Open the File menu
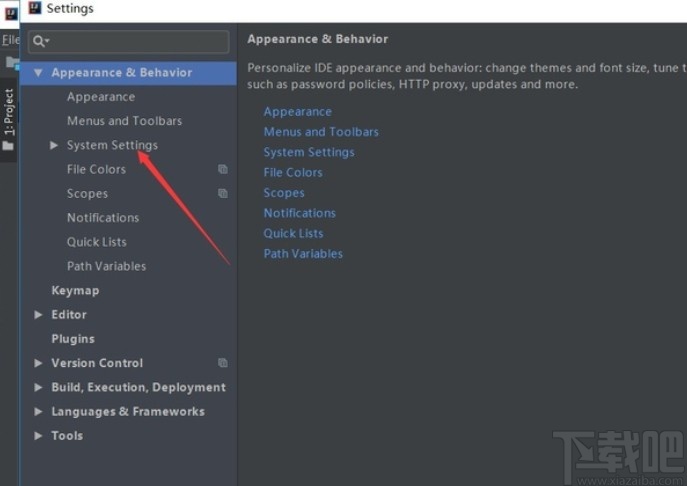This screenshot has width=687, height=486. coord(10,40)
